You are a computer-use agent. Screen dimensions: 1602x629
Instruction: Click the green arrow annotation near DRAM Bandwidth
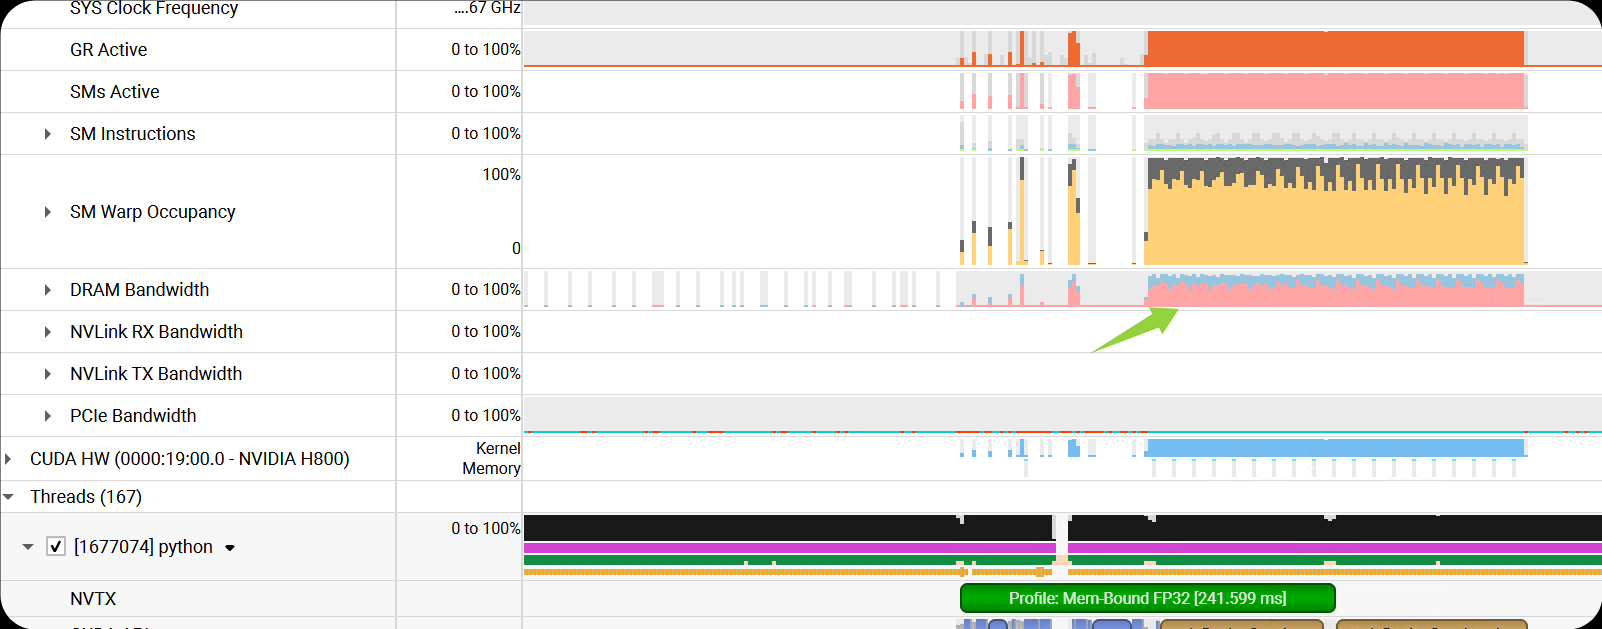tap(1135, 331)
